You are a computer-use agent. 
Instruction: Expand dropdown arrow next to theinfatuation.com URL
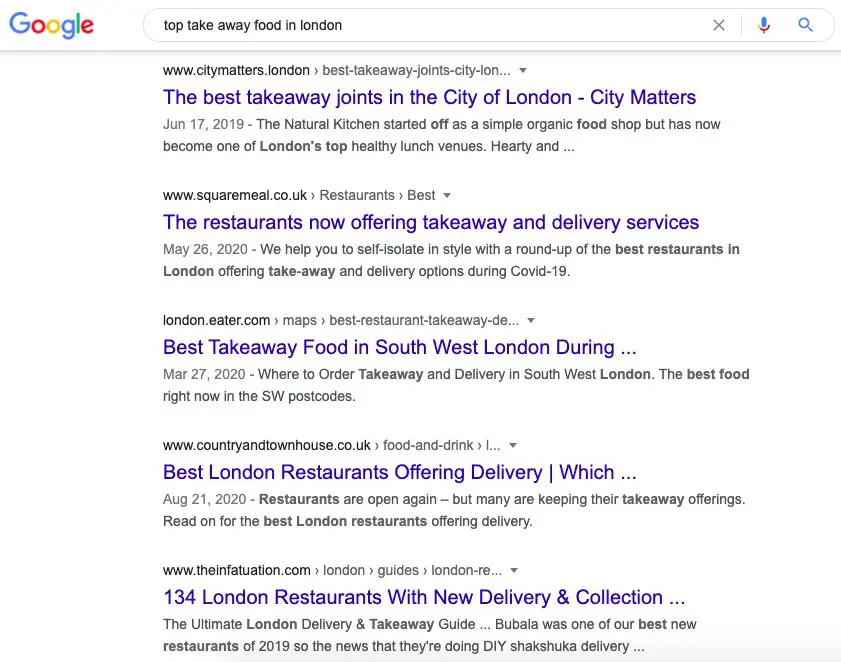(x=514, y=570)
